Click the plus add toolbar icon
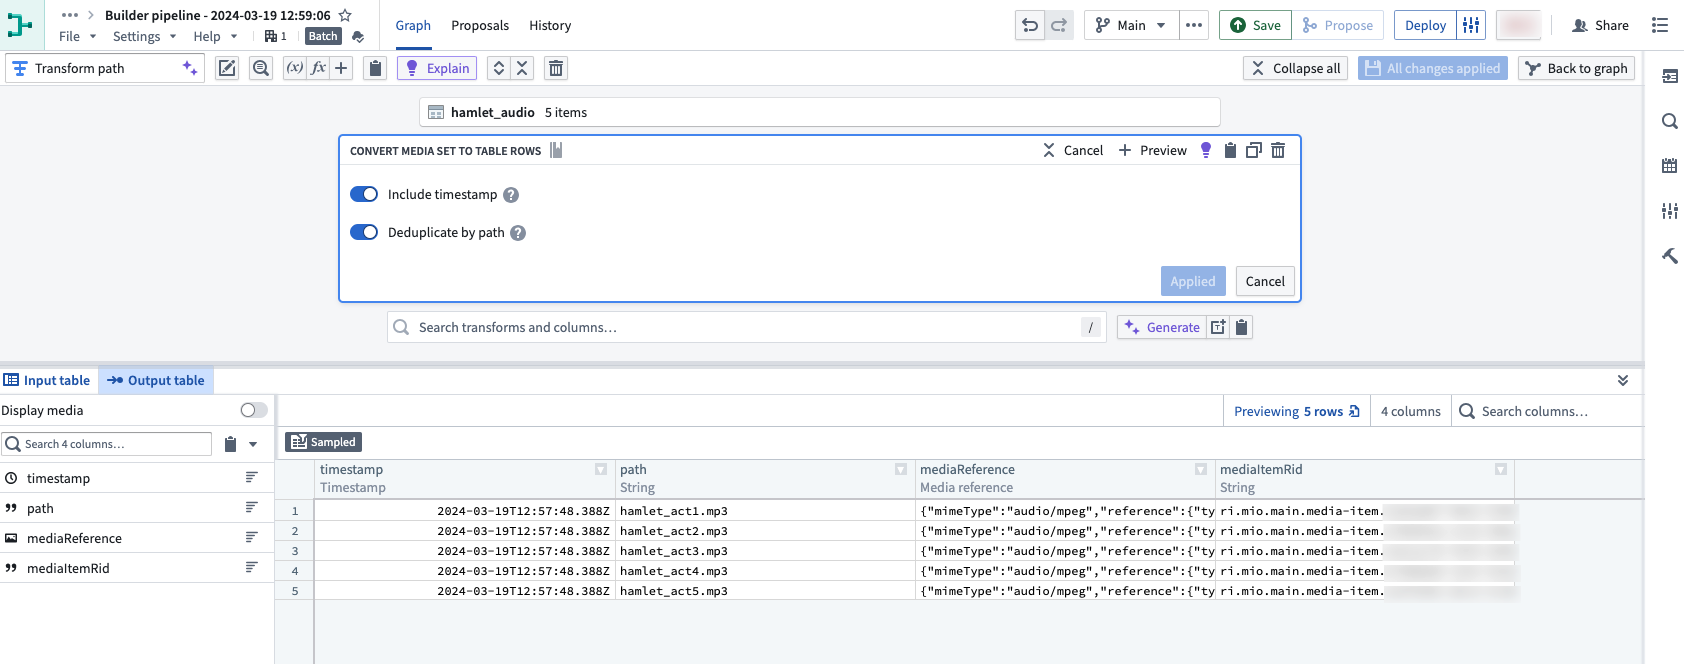1684x664 pixels. (341, 68)
